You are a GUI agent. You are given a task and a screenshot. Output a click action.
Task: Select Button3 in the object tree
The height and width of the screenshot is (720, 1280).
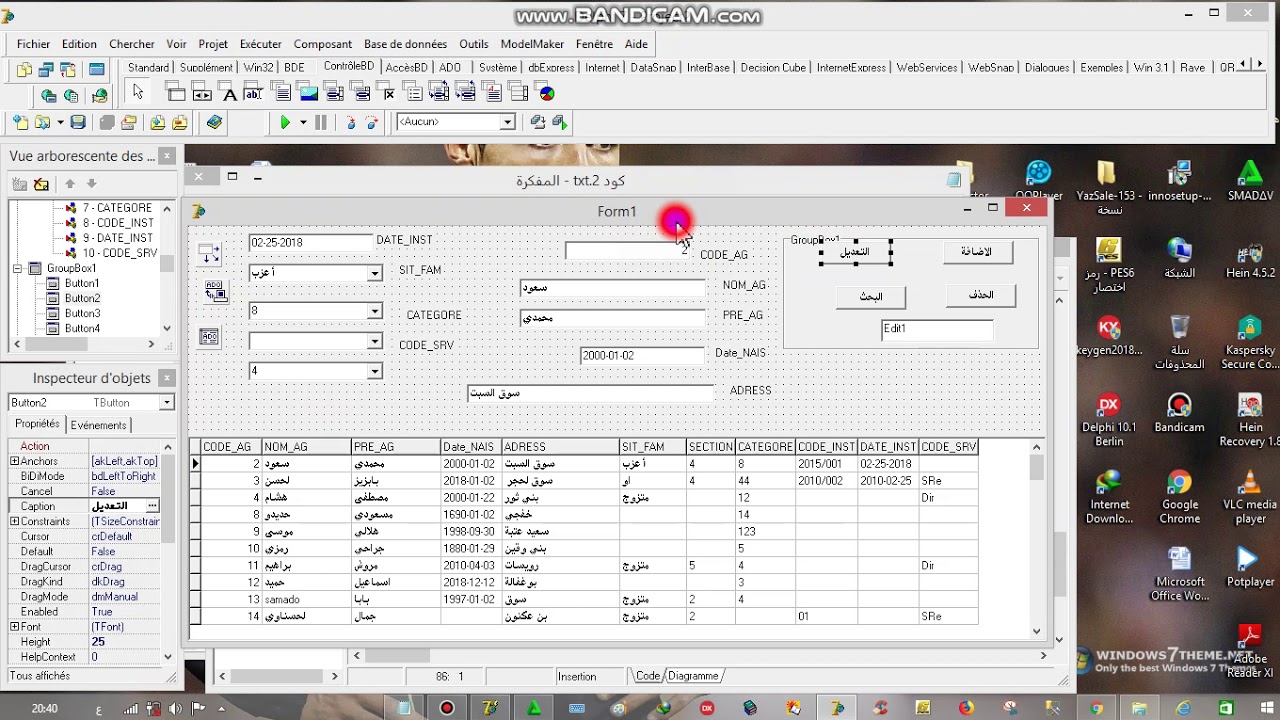(82, 313)
